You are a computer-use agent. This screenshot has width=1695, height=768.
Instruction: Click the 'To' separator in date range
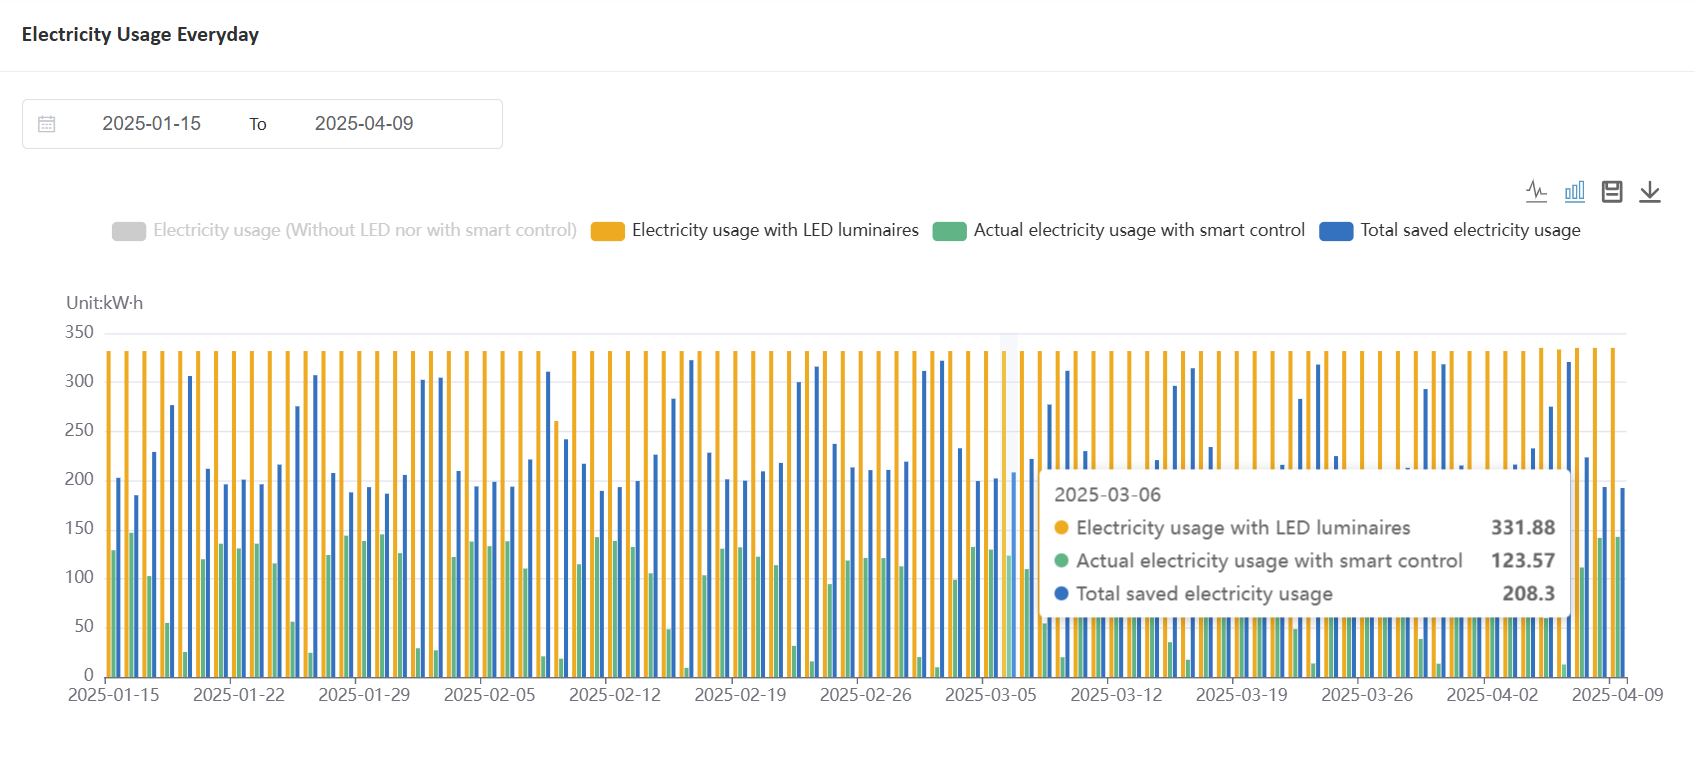pos(258,124)
